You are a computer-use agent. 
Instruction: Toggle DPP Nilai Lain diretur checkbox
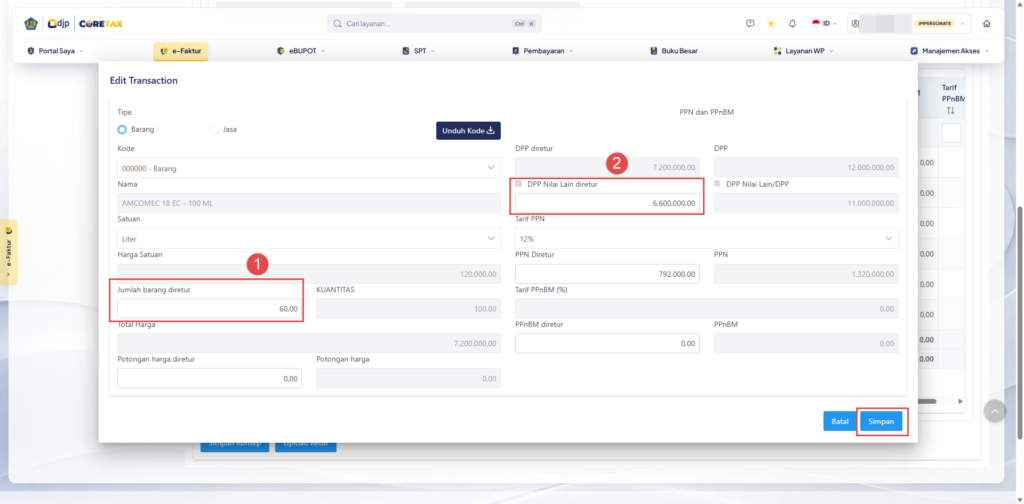pos(519,184)
